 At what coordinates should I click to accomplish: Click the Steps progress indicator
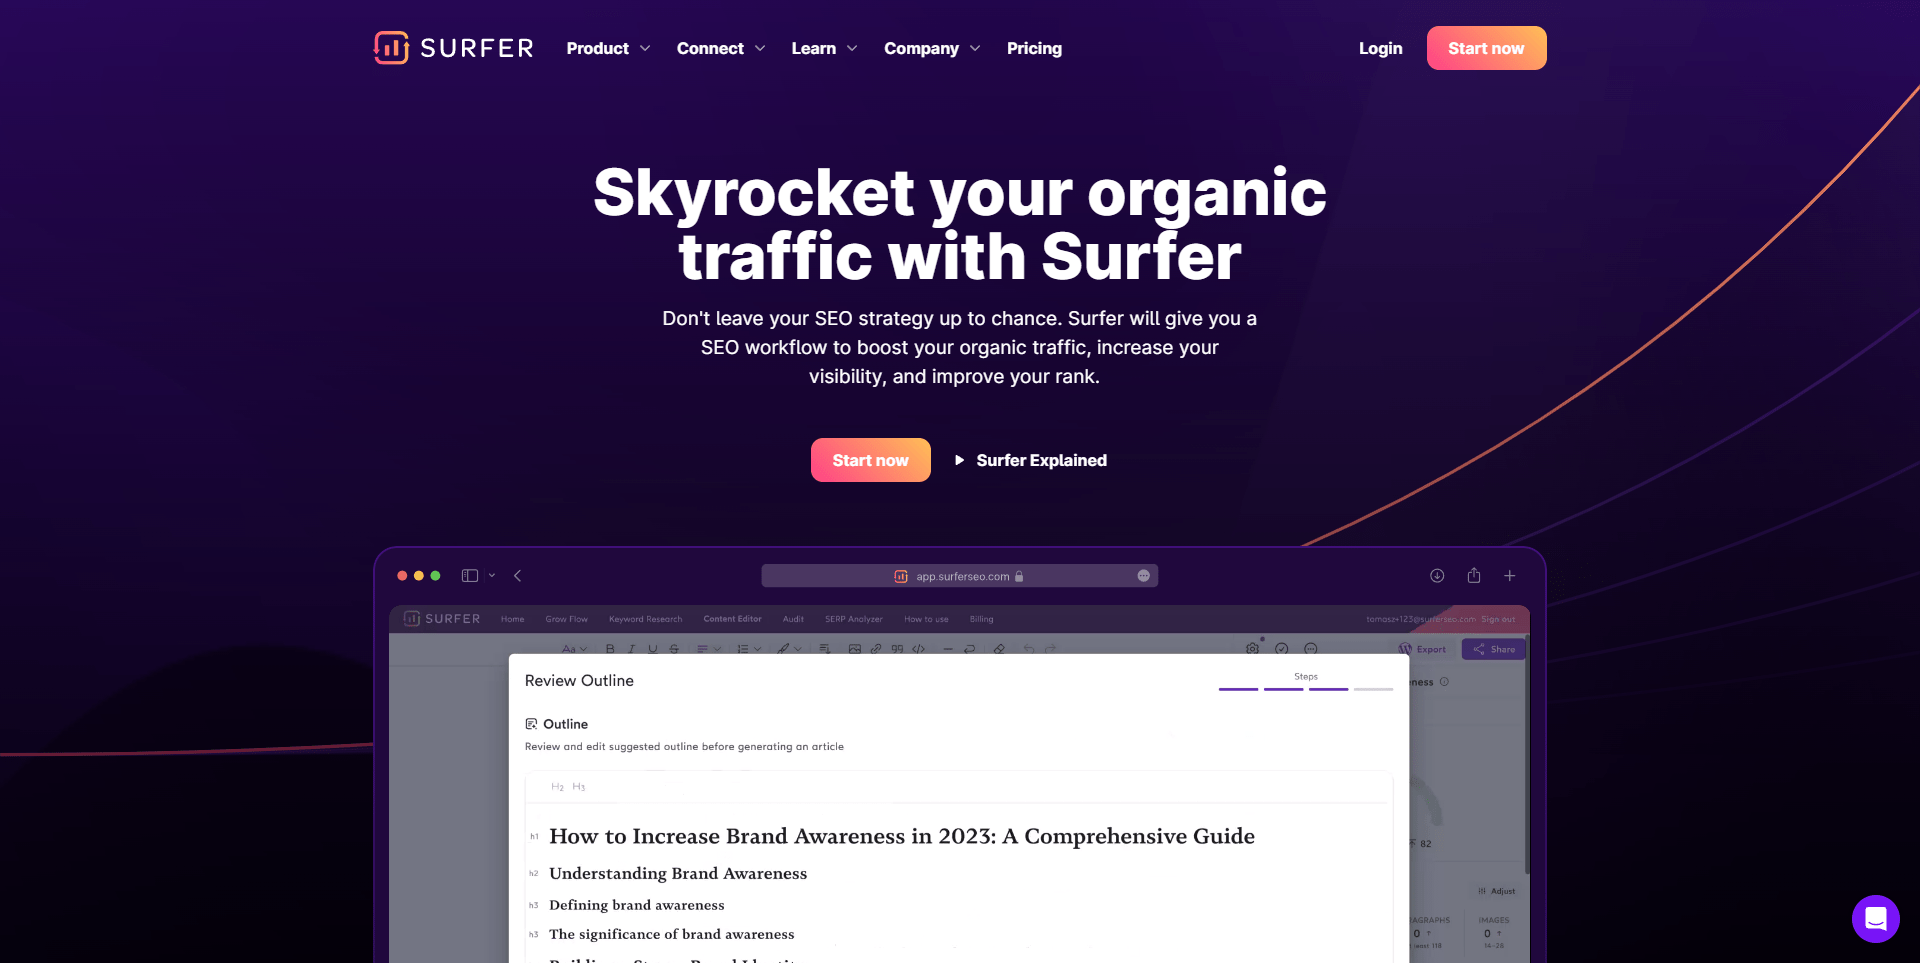pyautogui.click(x=1306, y=683)
